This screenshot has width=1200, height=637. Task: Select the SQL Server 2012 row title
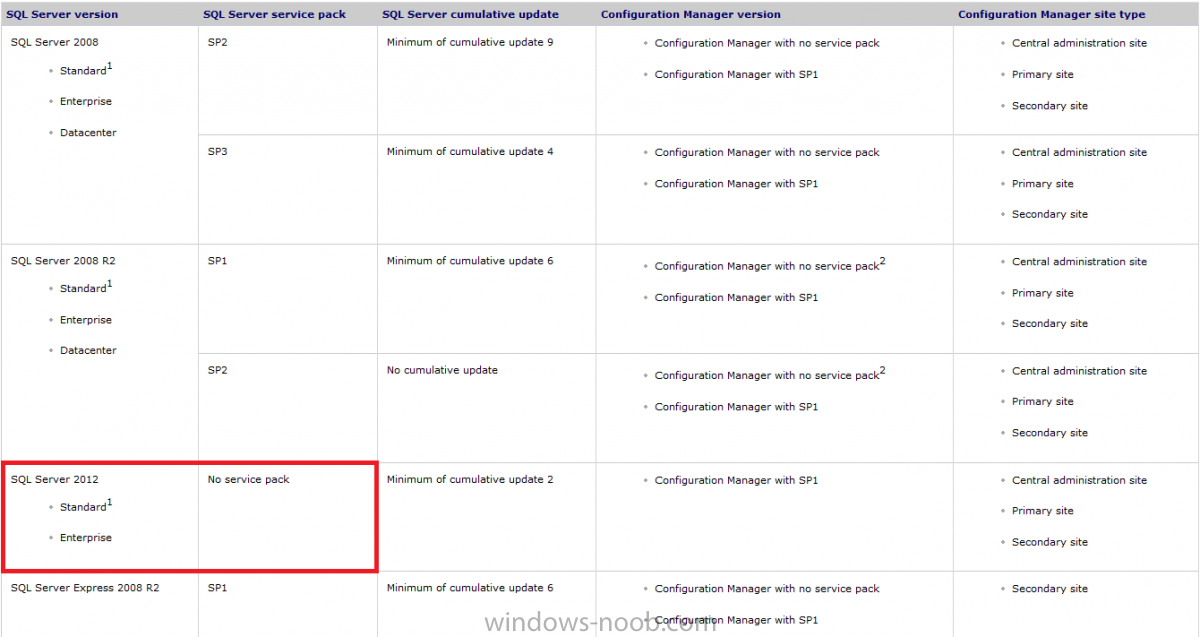pyautogui.click(x=54, y=480)
